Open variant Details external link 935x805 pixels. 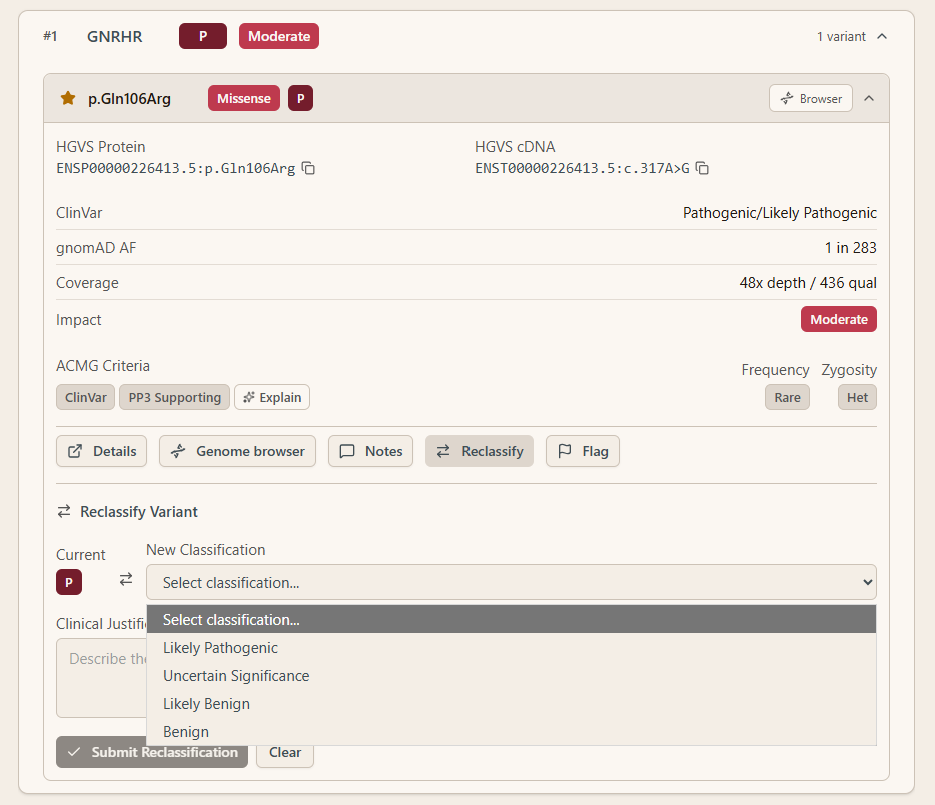coord(101,451)
